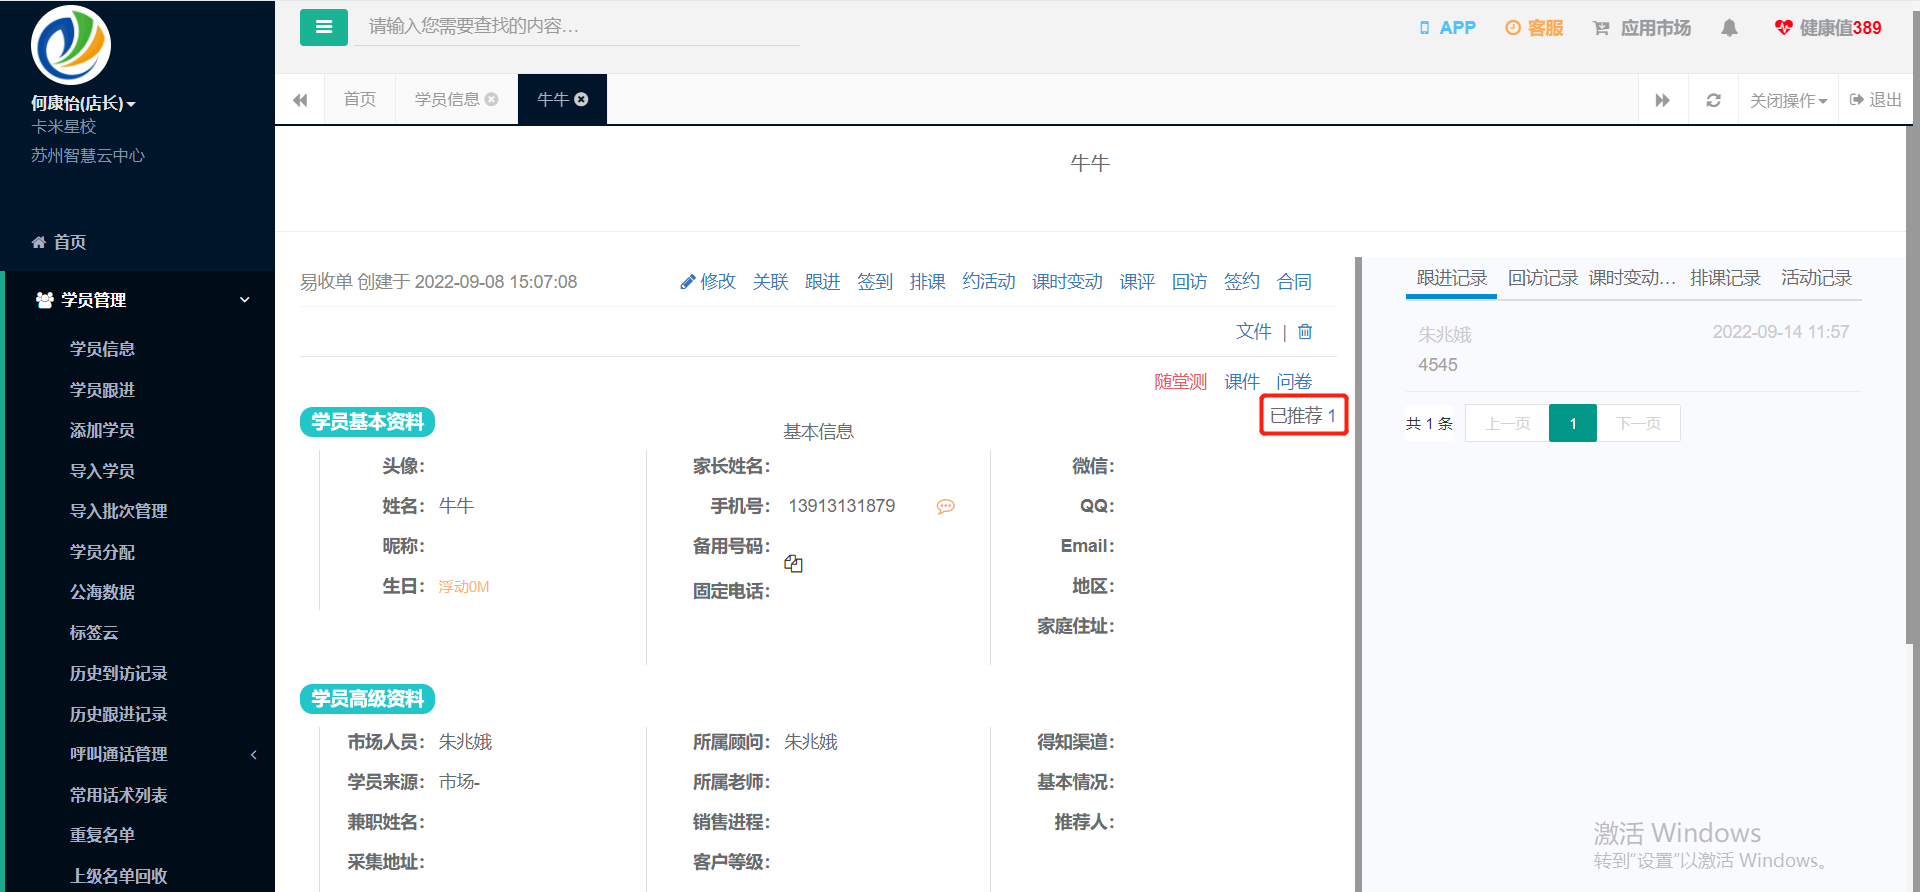The image size is (1920, 892).
Task: Open the notification bell
Action: click(x=1729, y=28)
